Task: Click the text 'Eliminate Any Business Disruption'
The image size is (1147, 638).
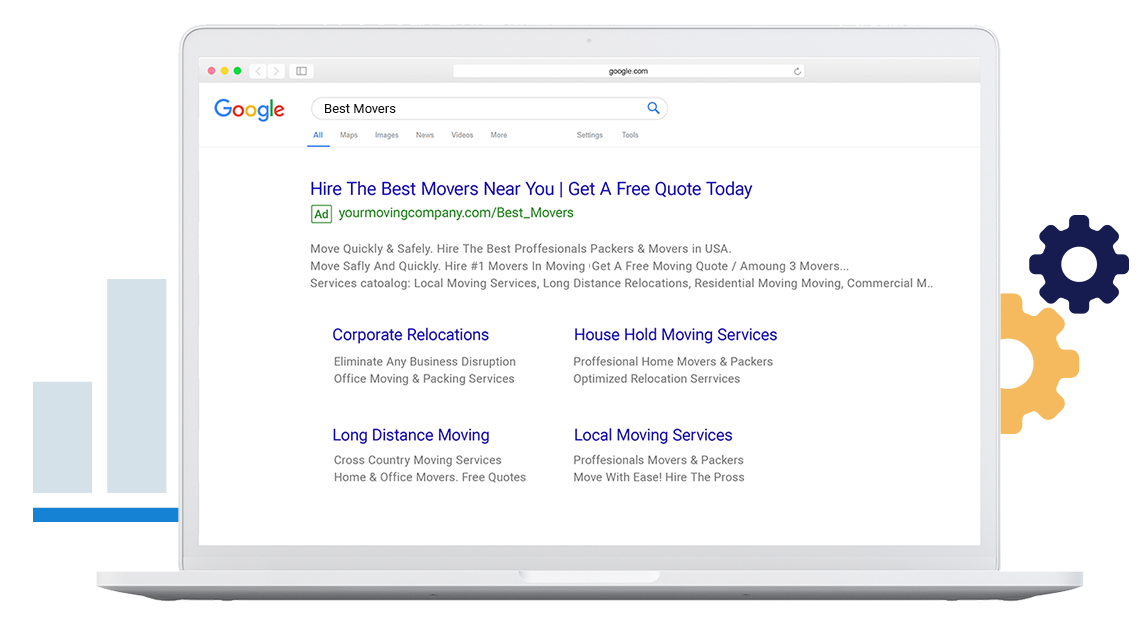Action: coord(425,361)
